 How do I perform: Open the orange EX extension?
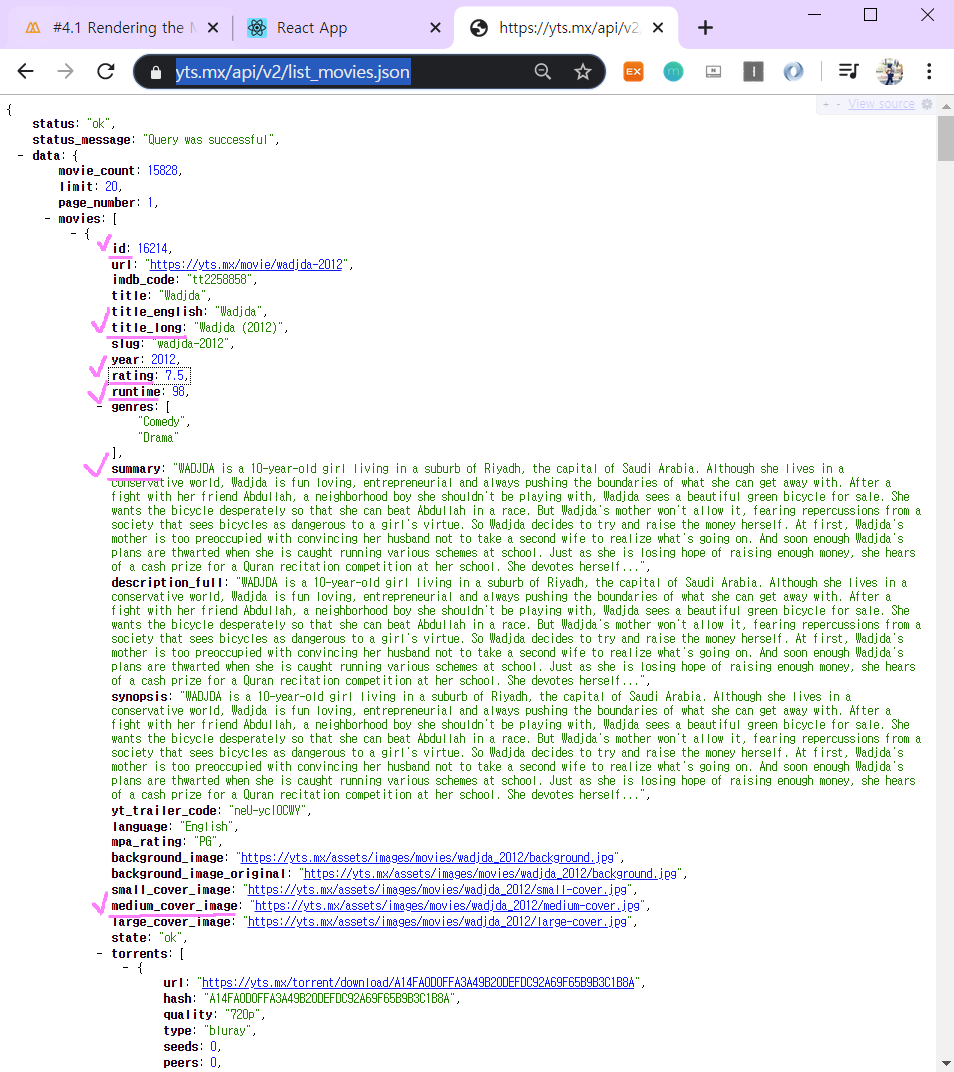coord(633,71)
